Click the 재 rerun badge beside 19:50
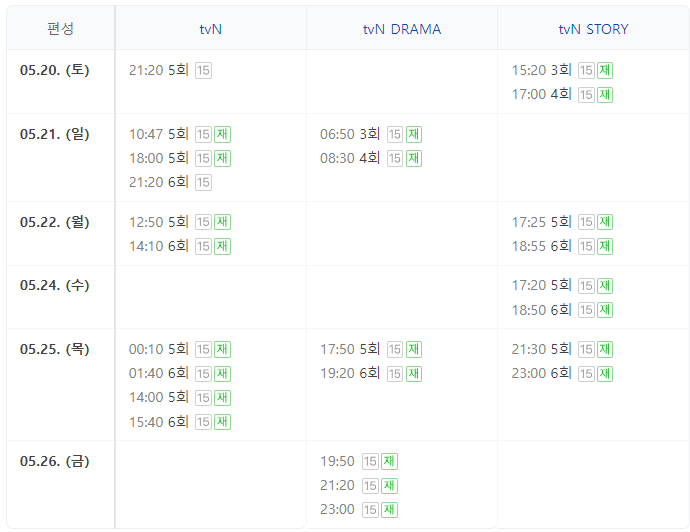This screenshot has height=532, width=690. 389,462
